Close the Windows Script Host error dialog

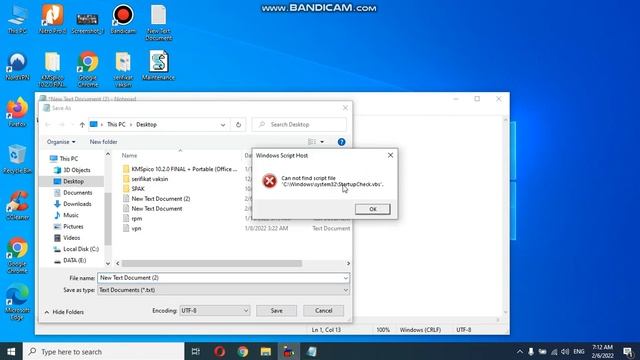pyautogui.click(x=390, y=155)
